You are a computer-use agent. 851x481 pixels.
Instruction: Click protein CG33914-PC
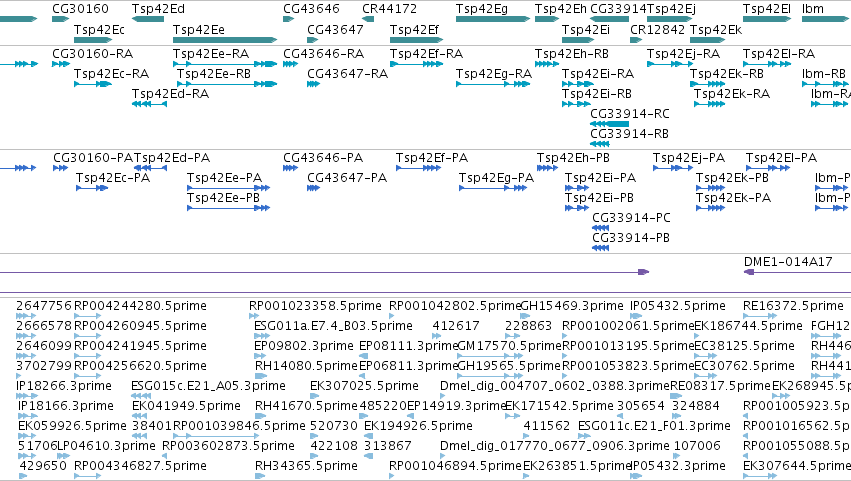click(x=631, y=218)
